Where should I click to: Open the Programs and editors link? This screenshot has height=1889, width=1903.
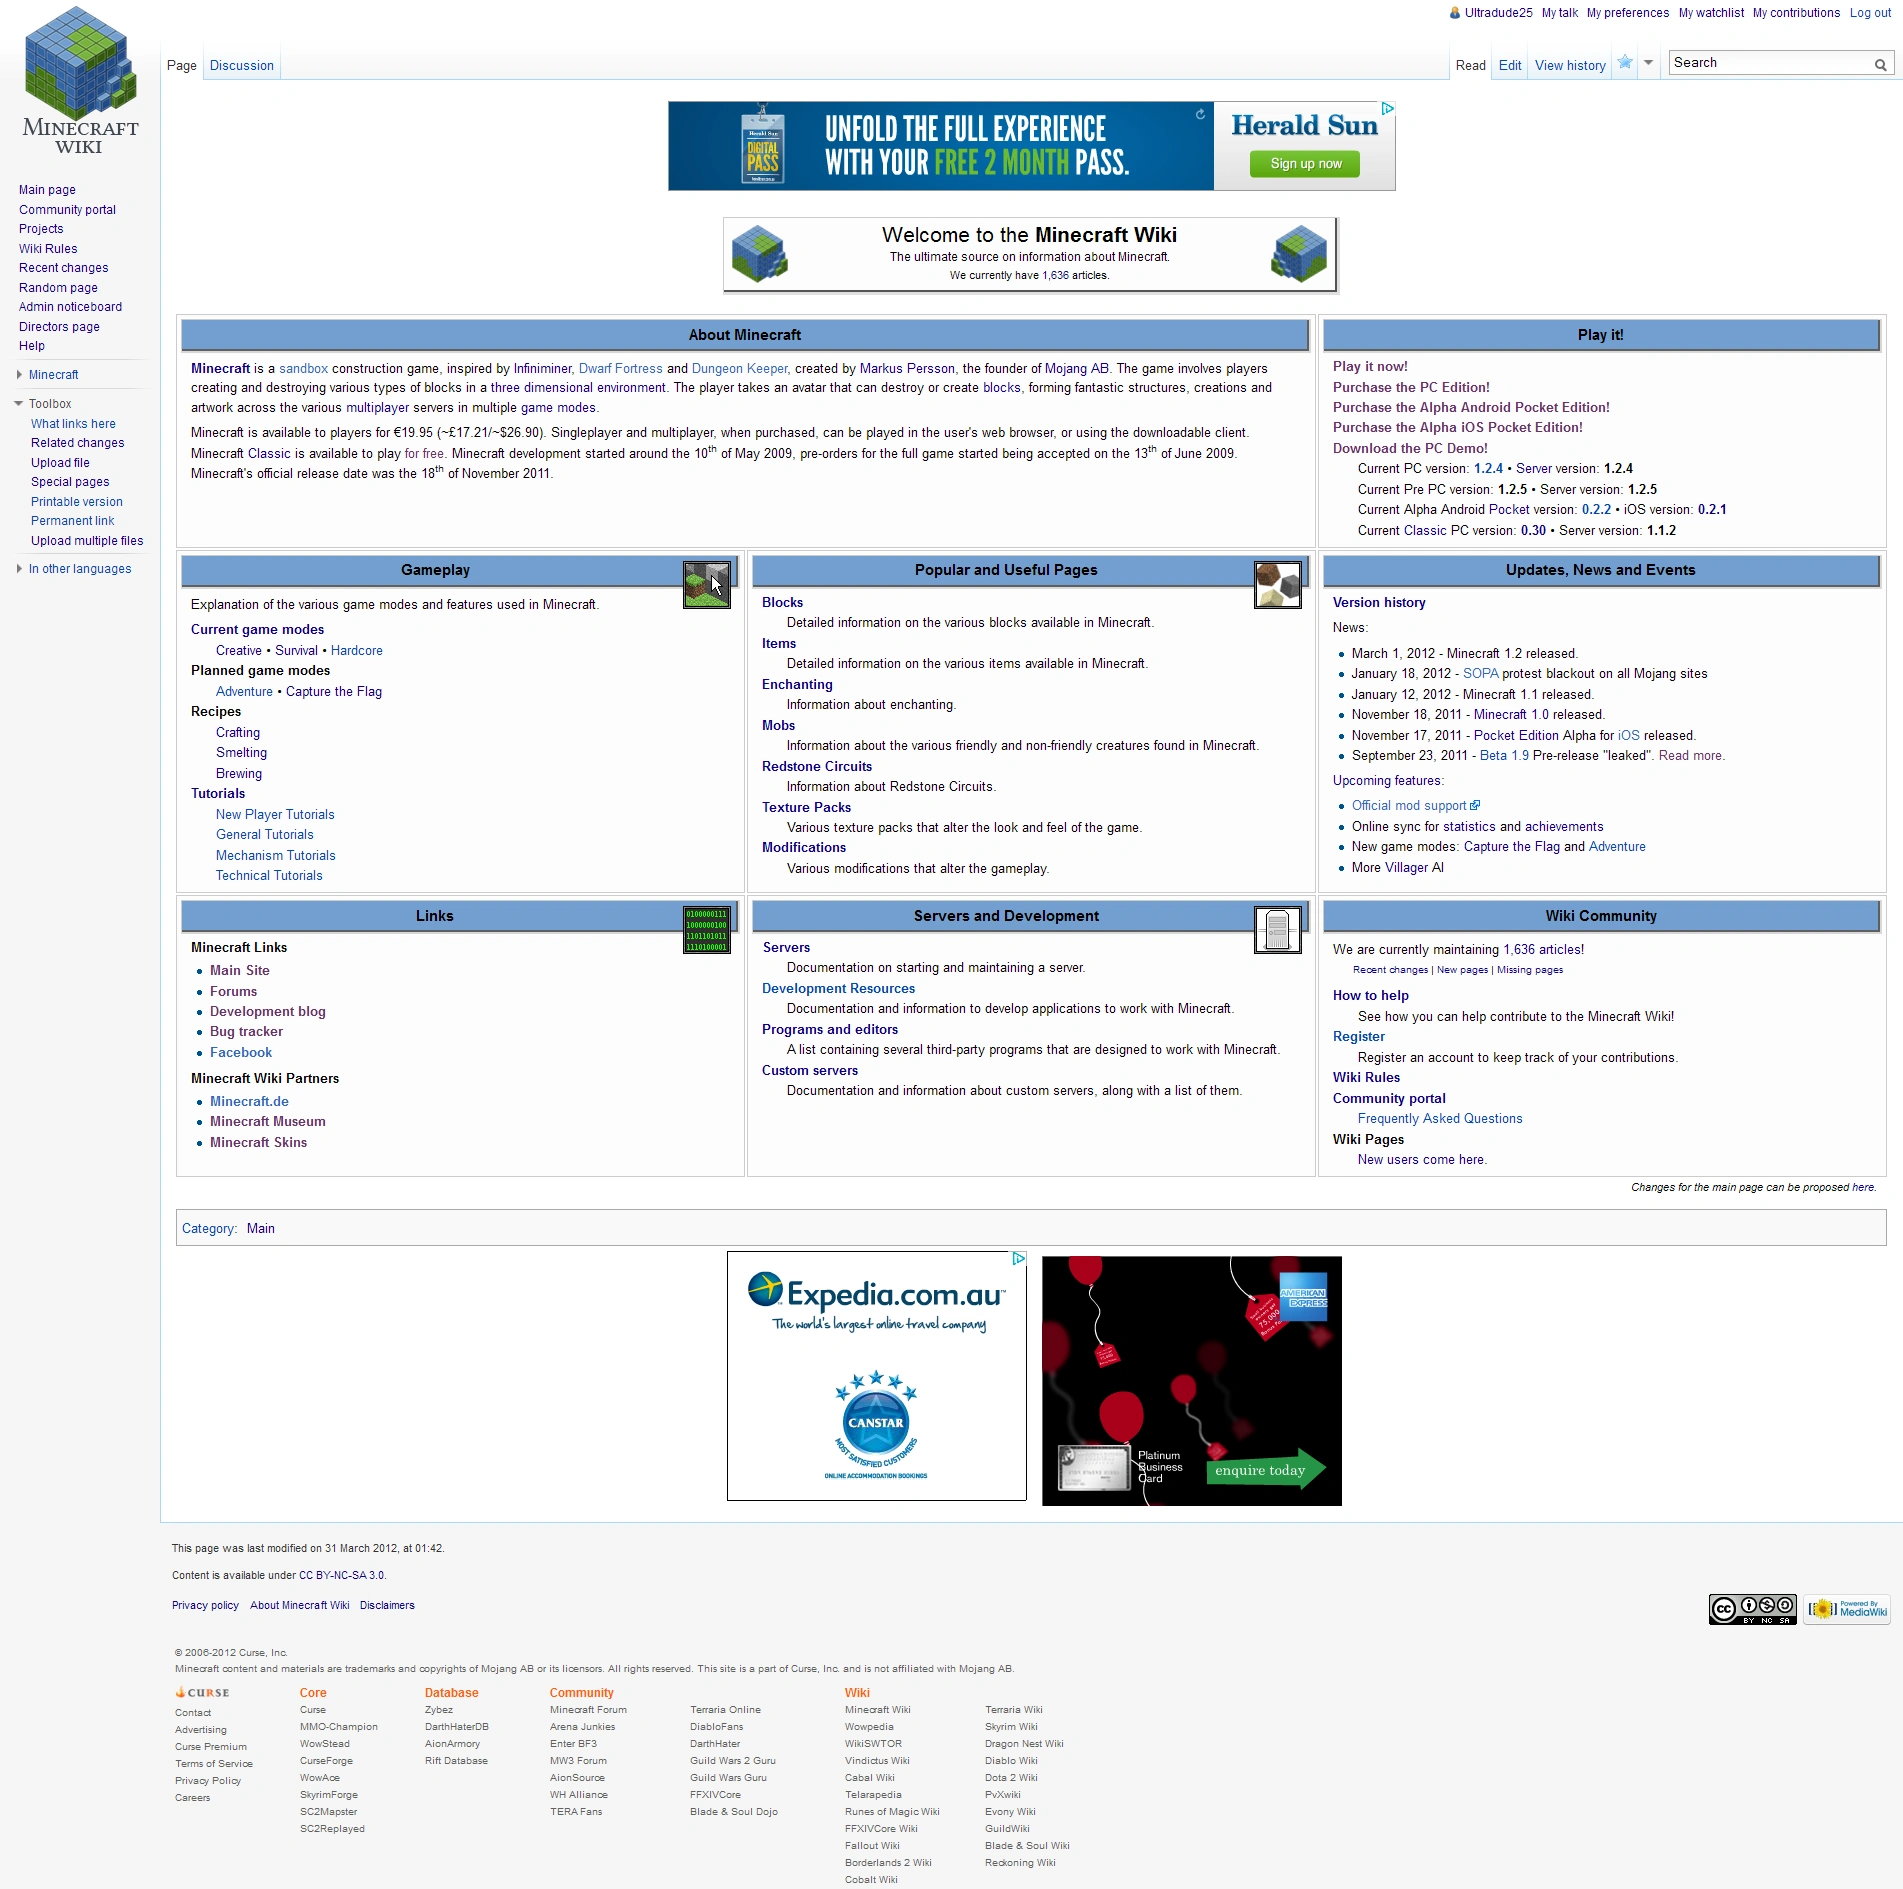click(x=830, y=1030)
